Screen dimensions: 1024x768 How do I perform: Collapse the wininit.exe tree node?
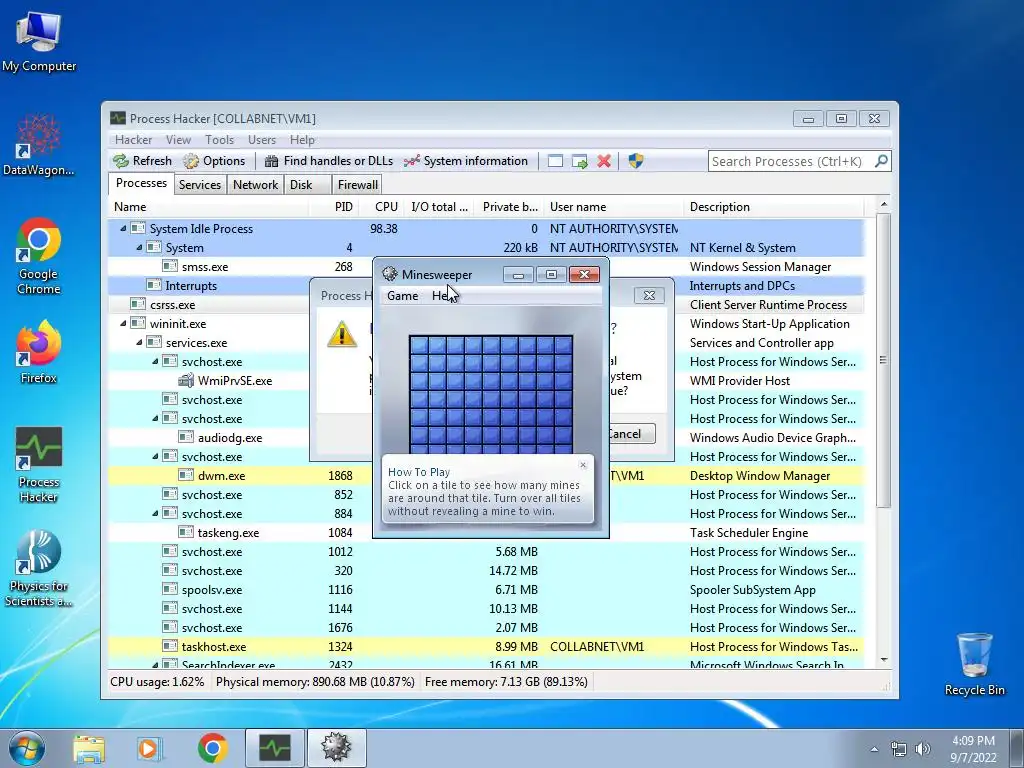[123, 323]
